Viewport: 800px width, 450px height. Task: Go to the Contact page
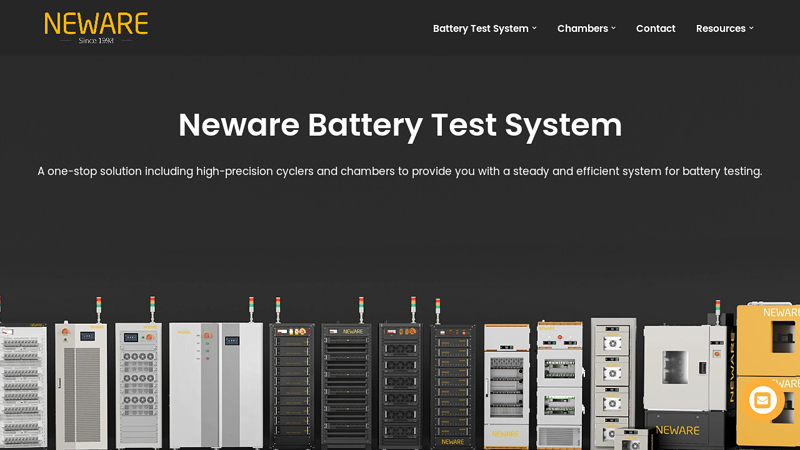coord(656,29)
